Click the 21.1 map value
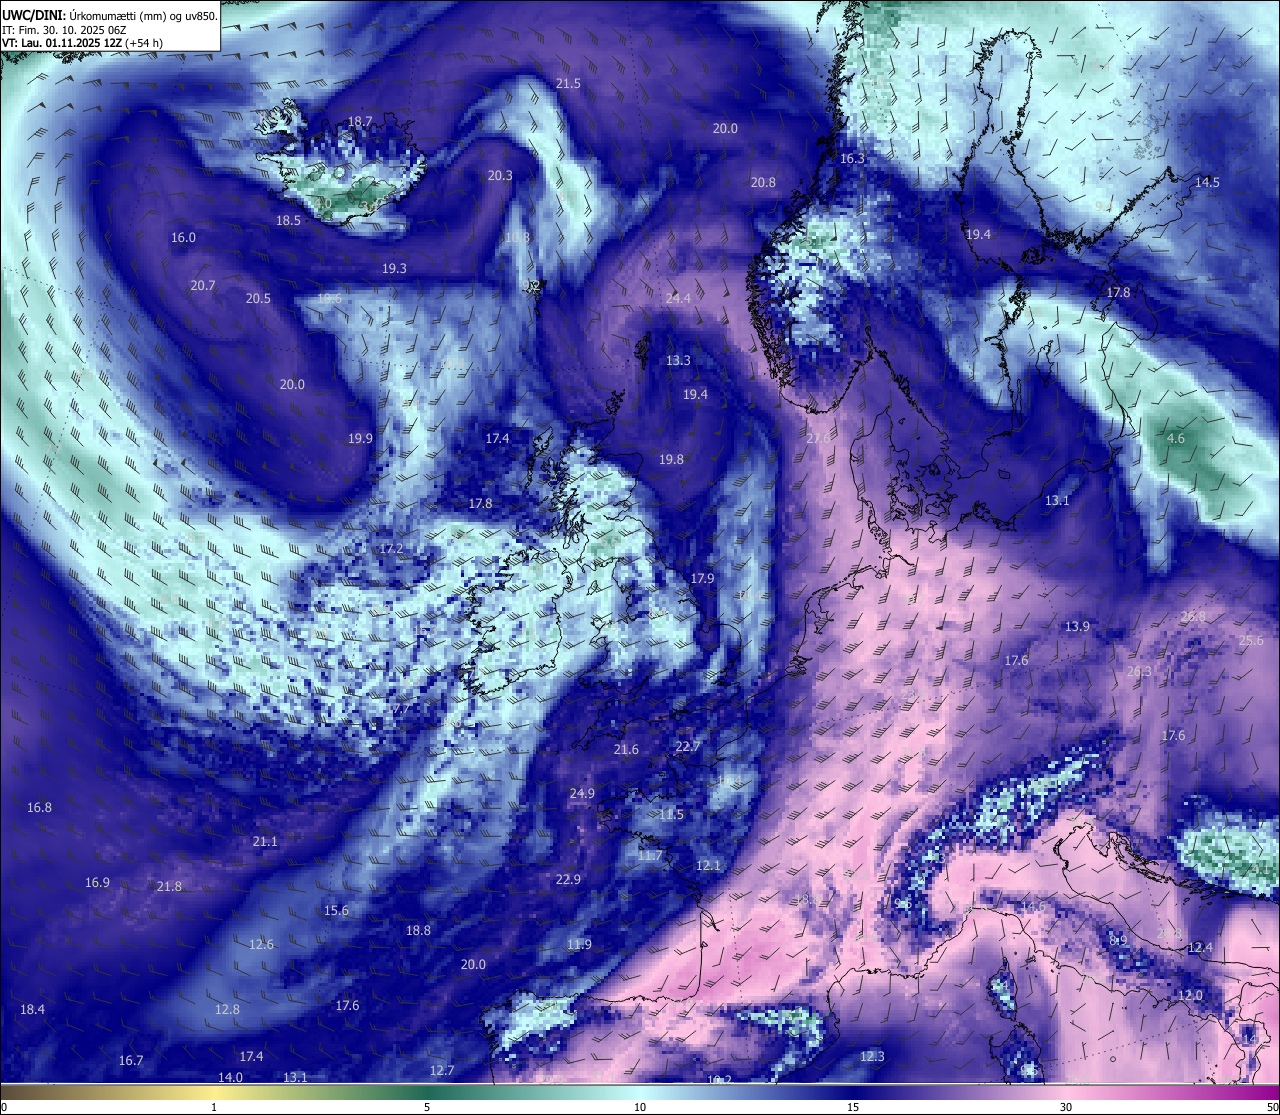The height and width of the screenshot is (1115, 1280). tap(265, 842)
